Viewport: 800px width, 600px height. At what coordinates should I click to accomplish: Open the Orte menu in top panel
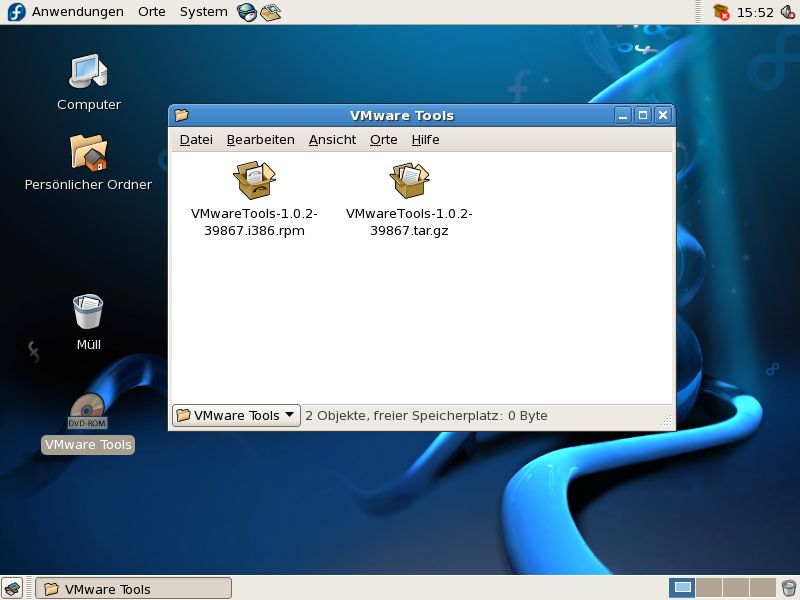[x=152, y=12]
